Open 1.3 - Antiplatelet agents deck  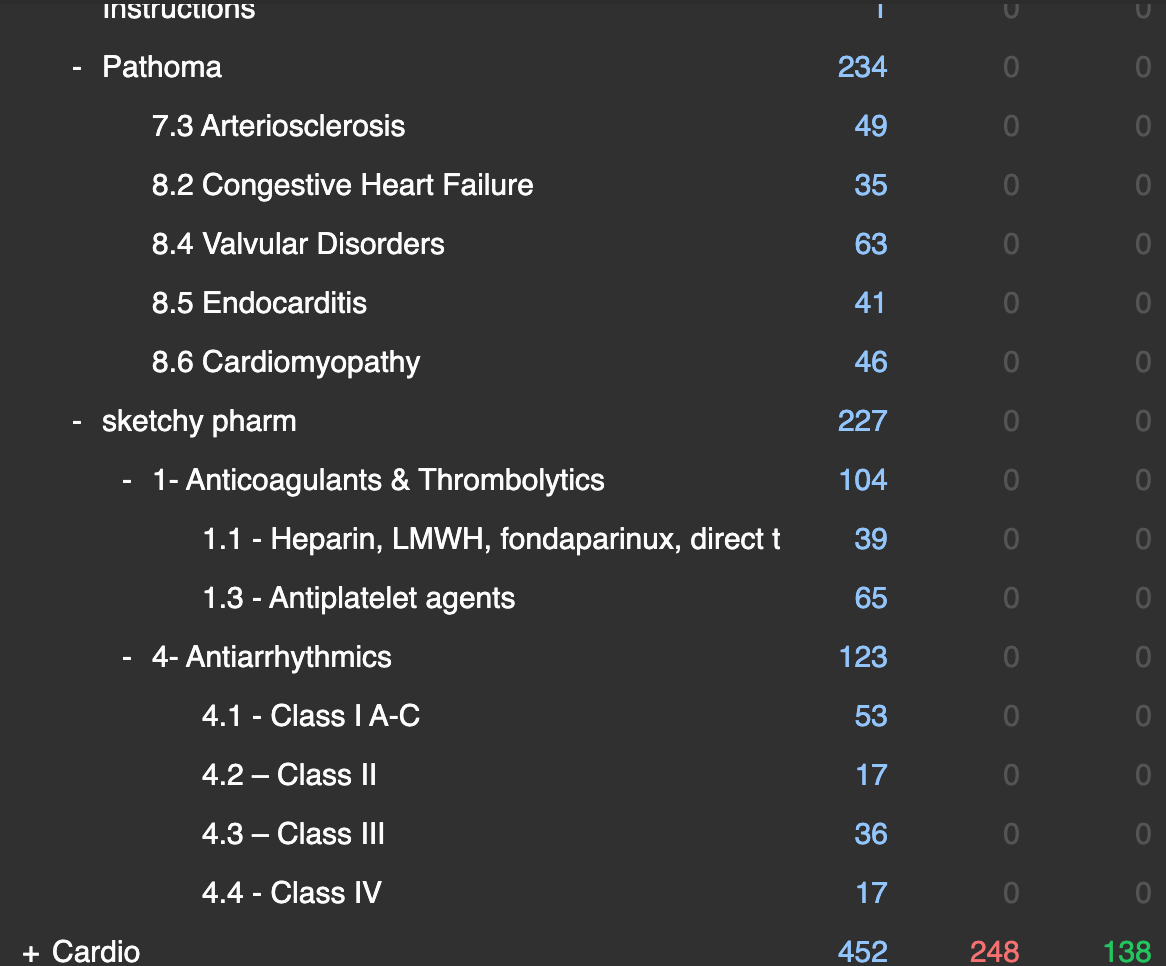click(x=358, y=599)
